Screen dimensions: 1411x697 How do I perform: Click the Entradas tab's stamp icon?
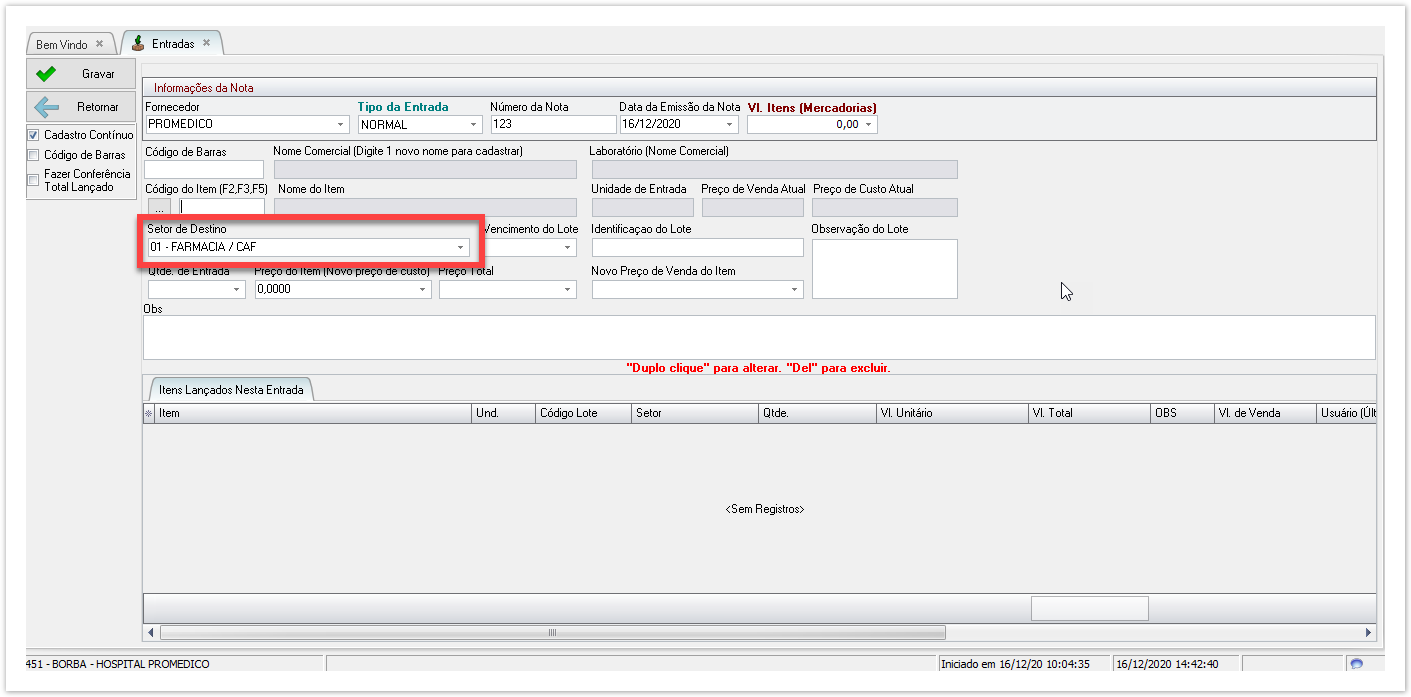pos(138,44)
